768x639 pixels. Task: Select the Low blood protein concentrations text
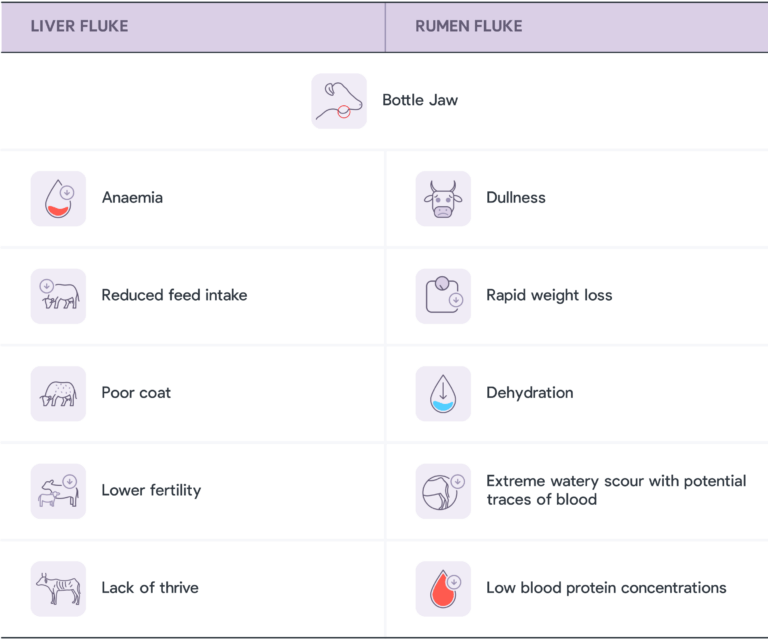[606, 588]
